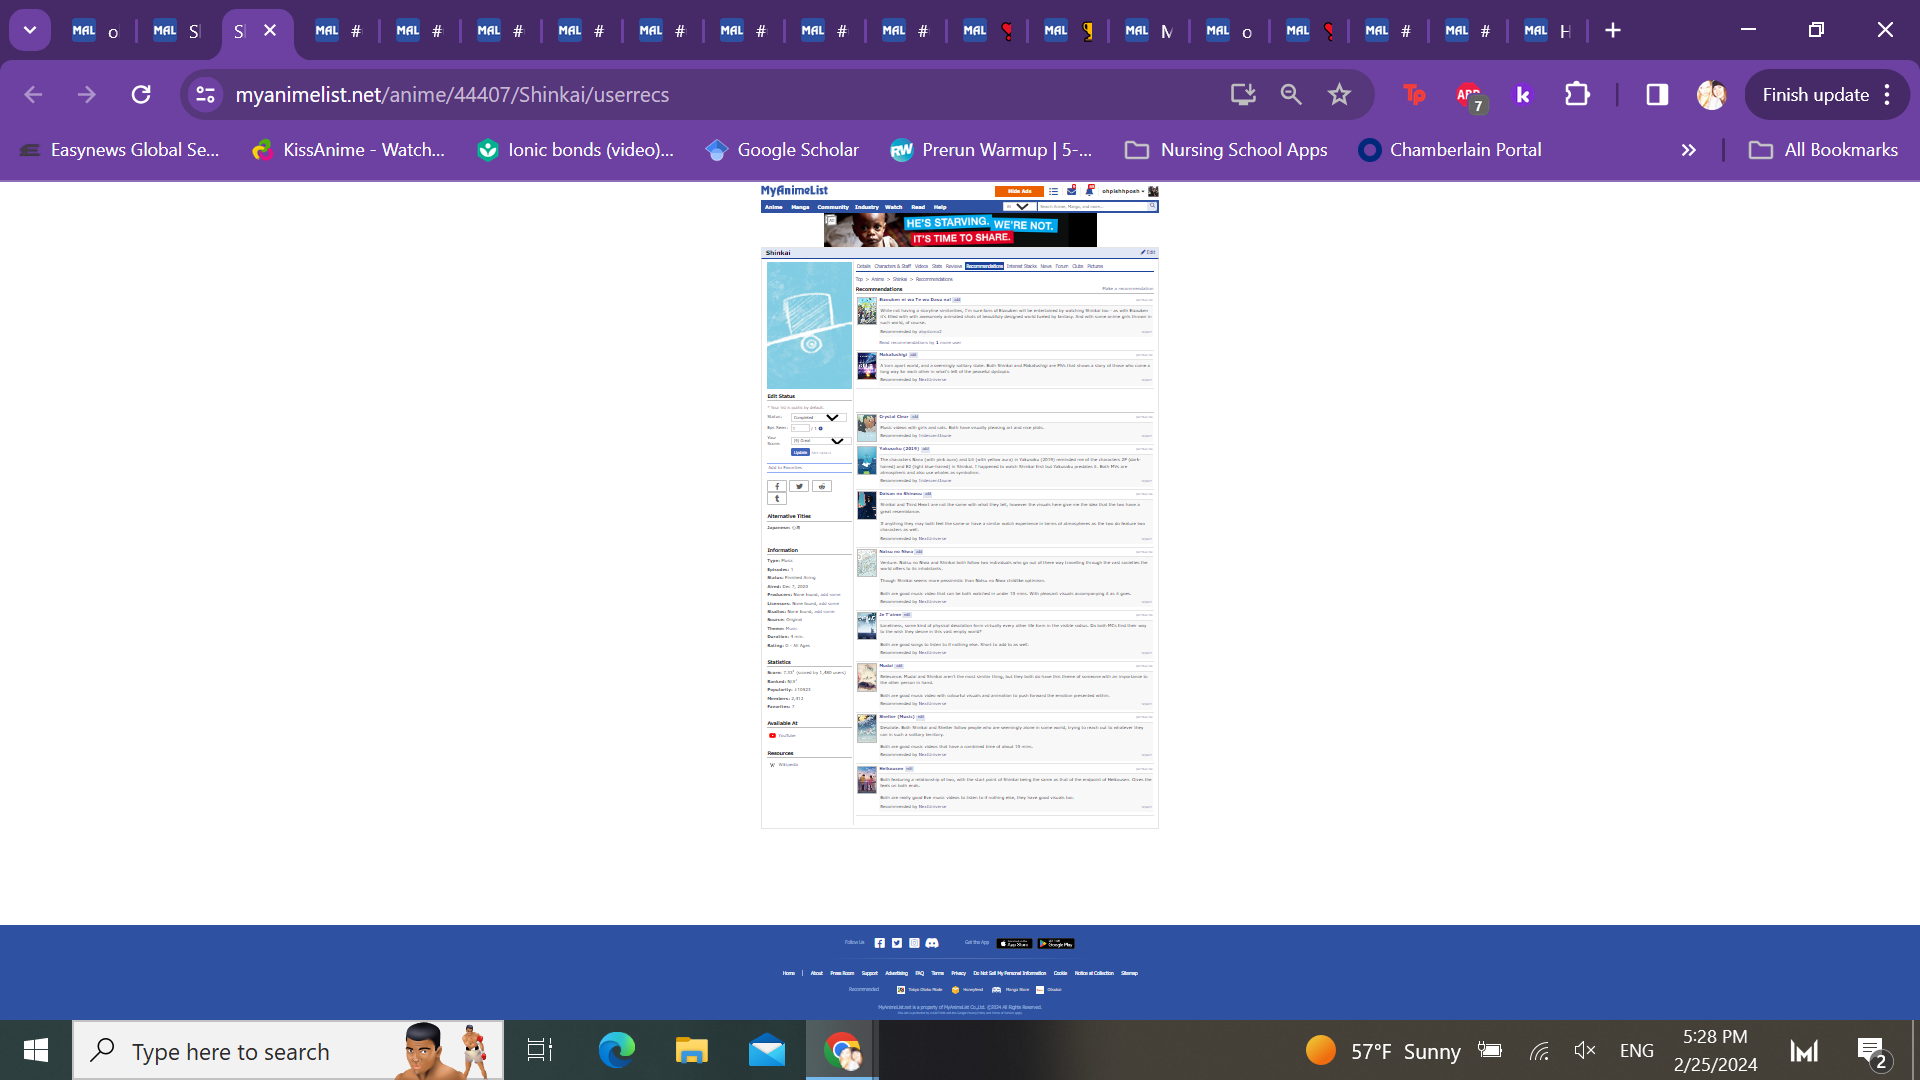Click the browser zoom magnifier icon

click(1291, 94)
